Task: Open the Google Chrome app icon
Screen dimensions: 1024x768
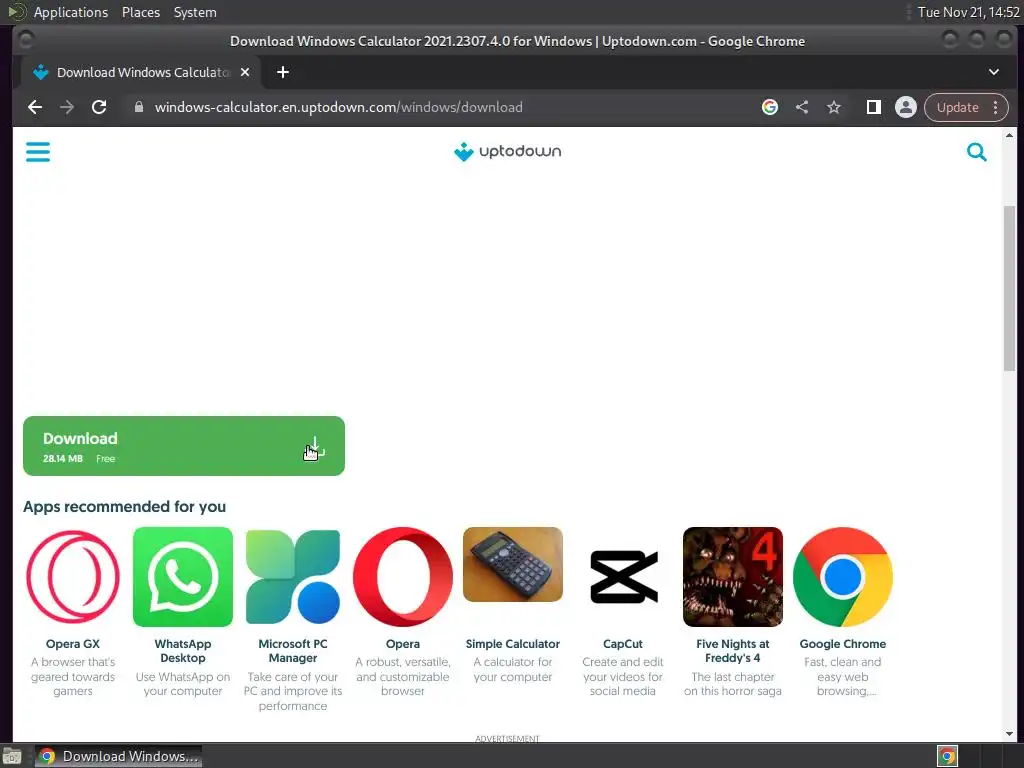Action: point(842,577)
